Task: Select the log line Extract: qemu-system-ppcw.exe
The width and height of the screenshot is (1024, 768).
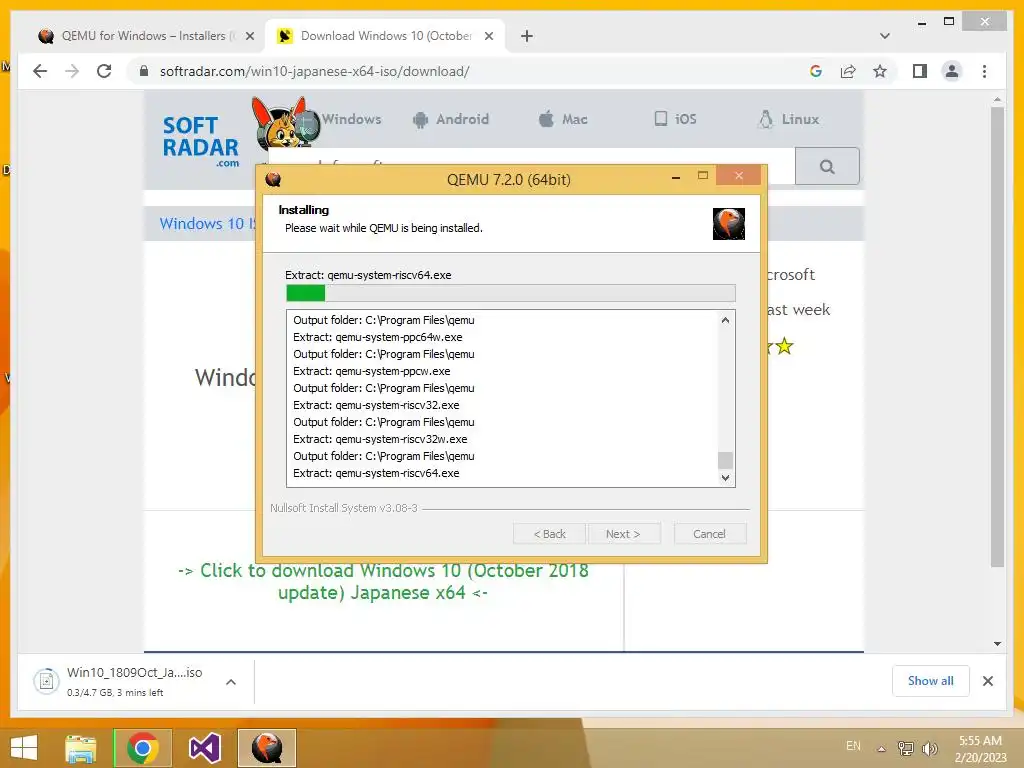Action: [372, 371]
